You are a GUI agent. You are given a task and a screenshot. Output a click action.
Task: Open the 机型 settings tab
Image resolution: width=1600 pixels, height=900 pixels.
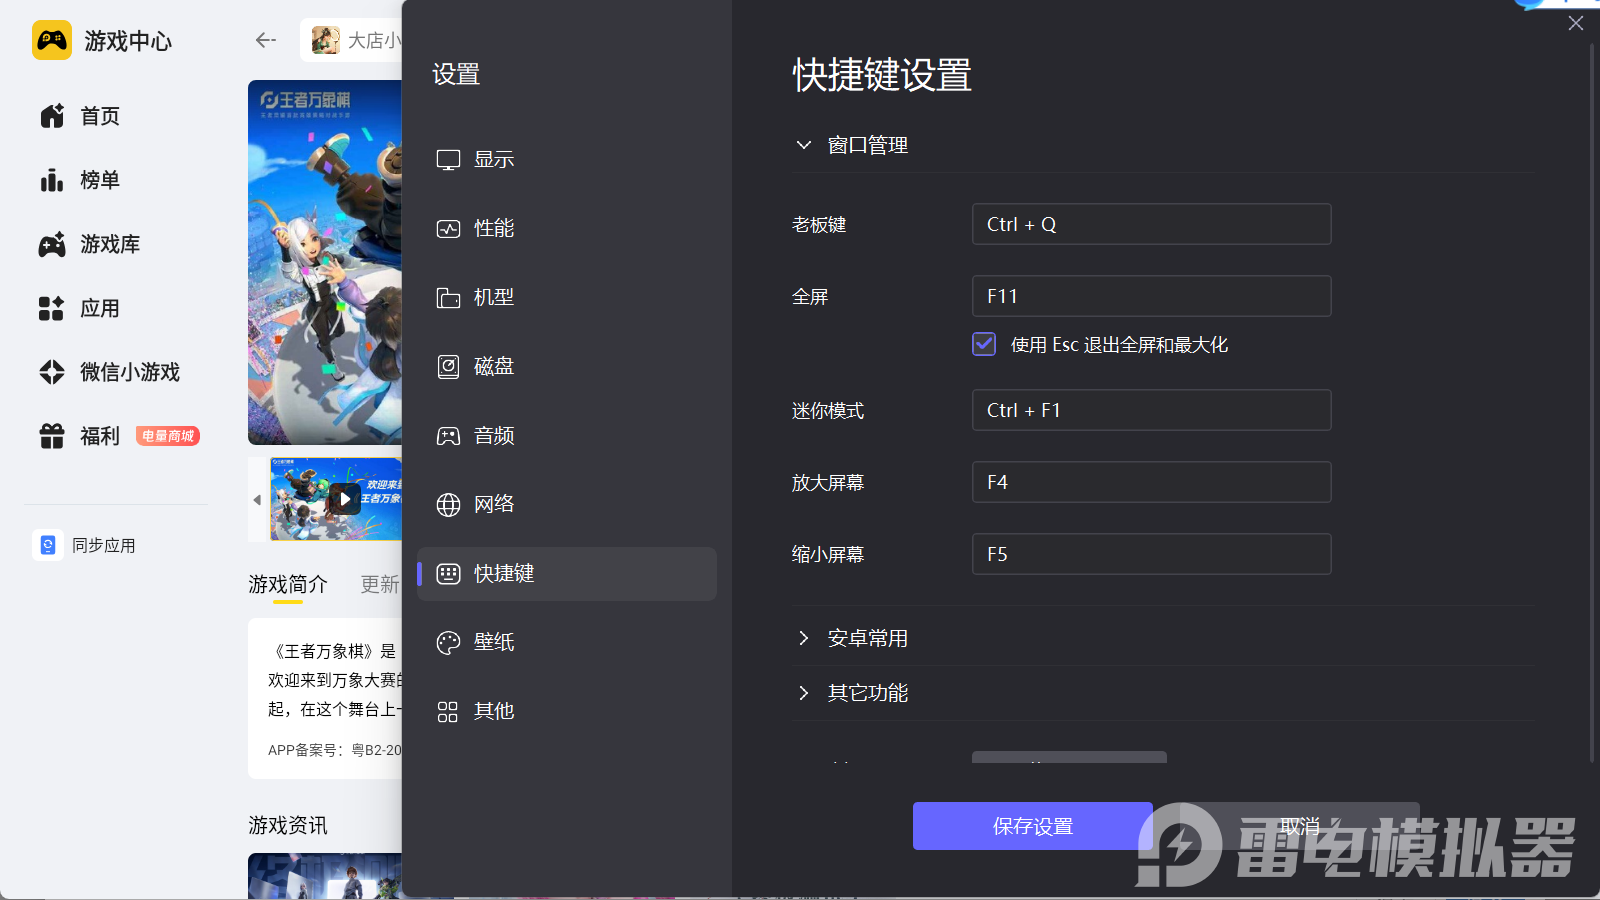click(567, 298)
